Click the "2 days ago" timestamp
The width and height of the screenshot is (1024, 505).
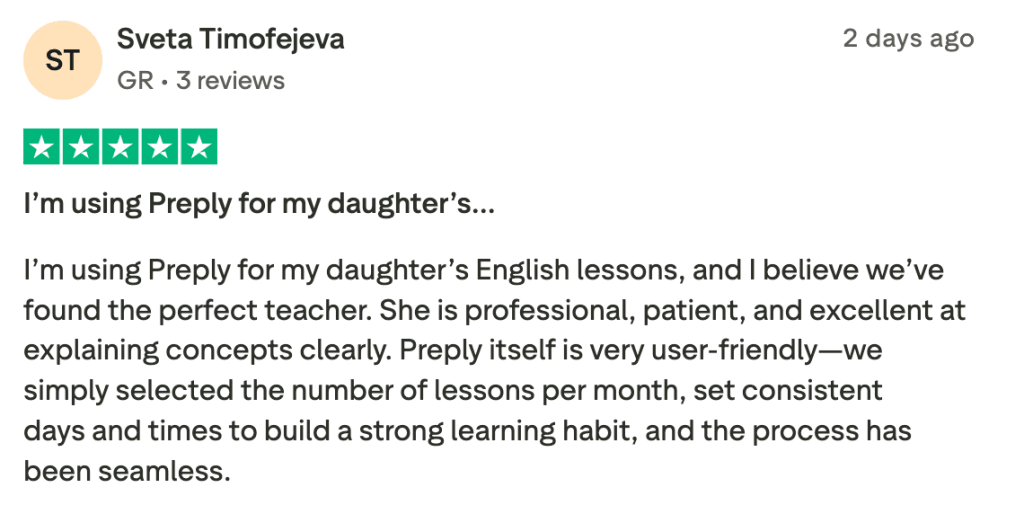click(907, 39)
